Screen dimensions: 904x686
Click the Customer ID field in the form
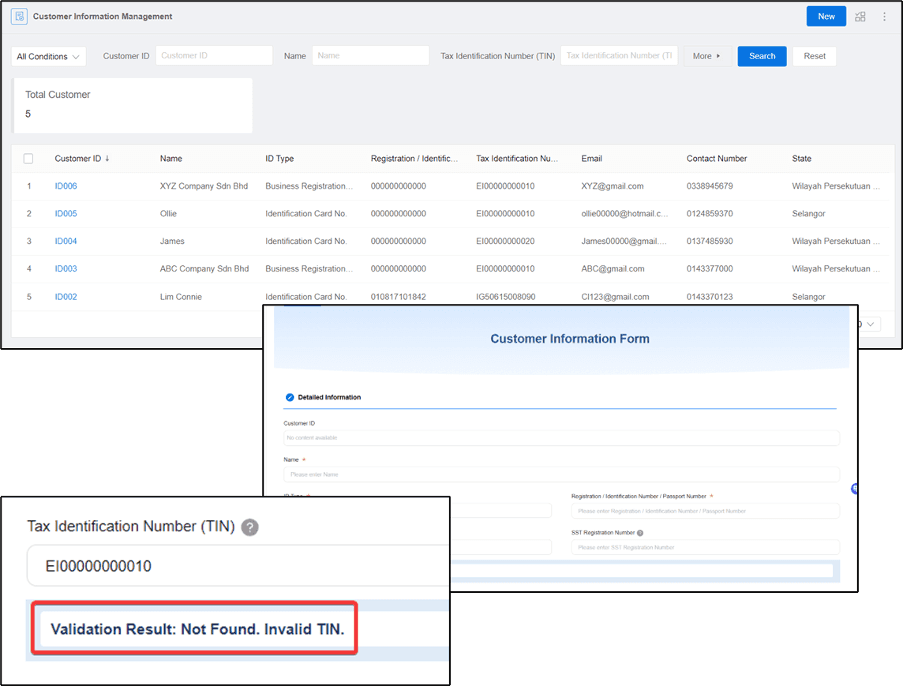tap(562, 438)
